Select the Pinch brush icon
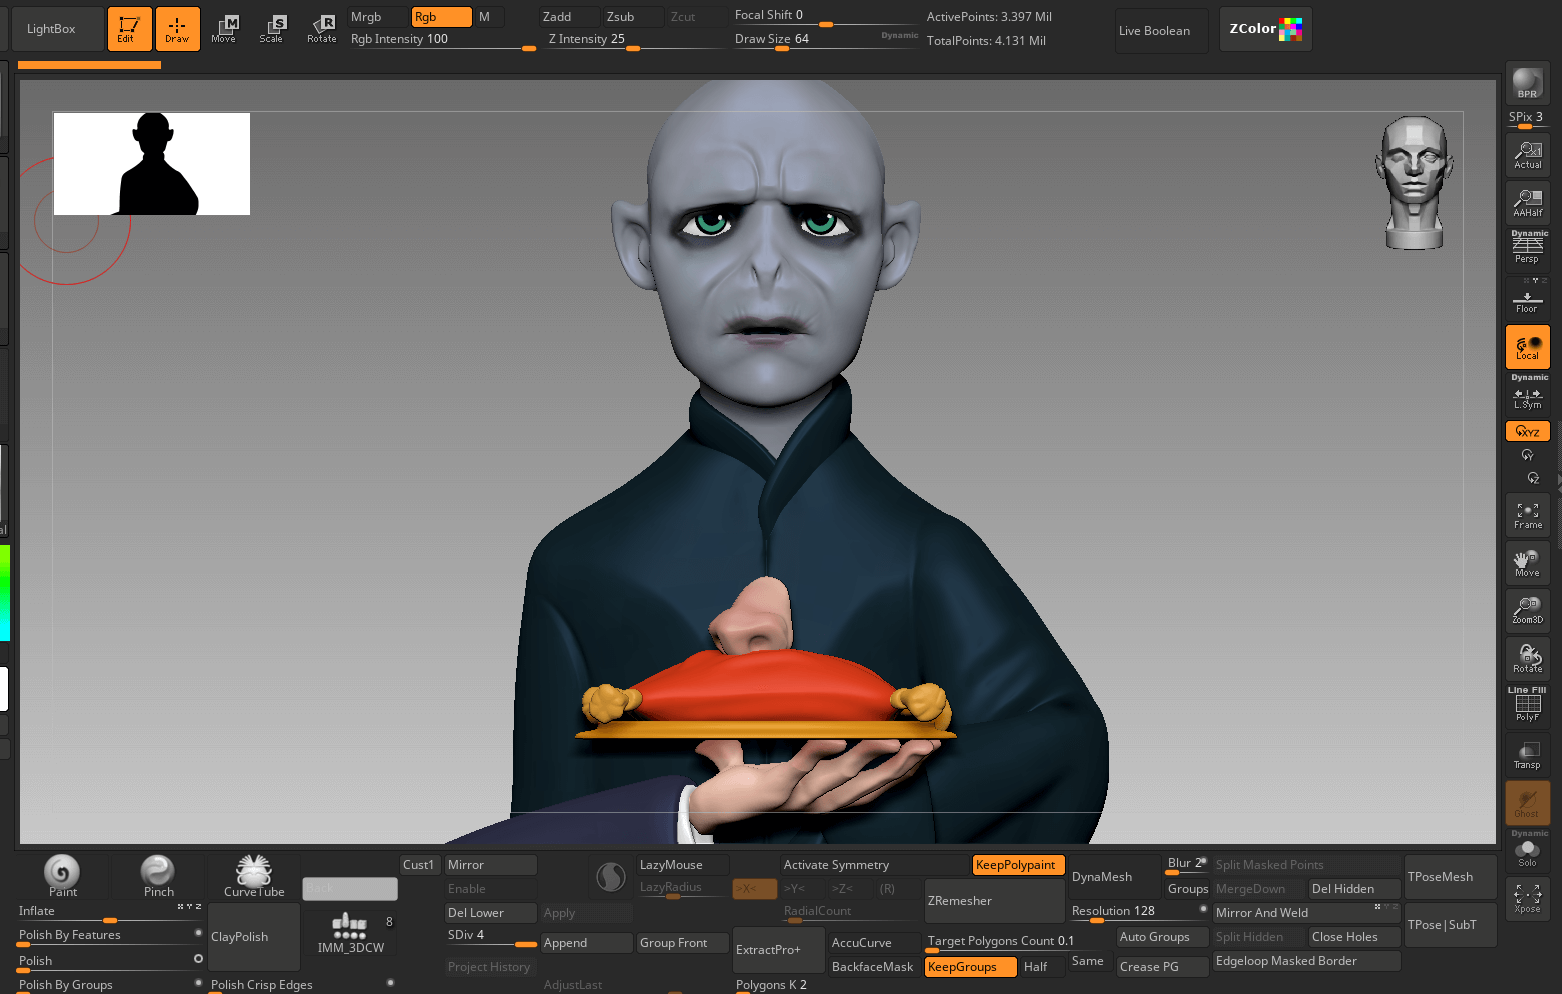This screenshot has height=994, width=1562. [158, 876]
